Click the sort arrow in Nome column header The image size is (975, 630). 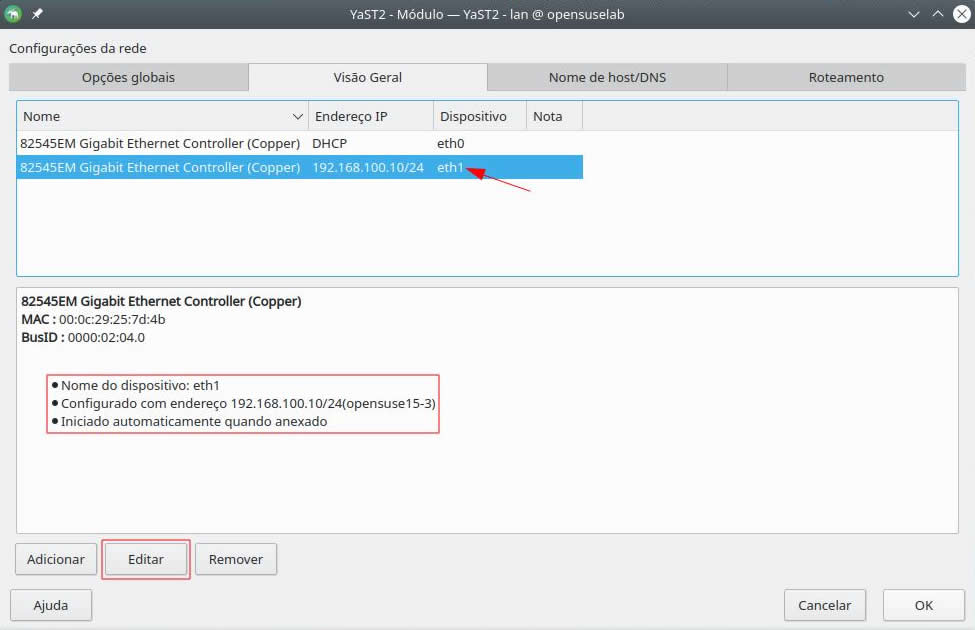pos(297,117)
